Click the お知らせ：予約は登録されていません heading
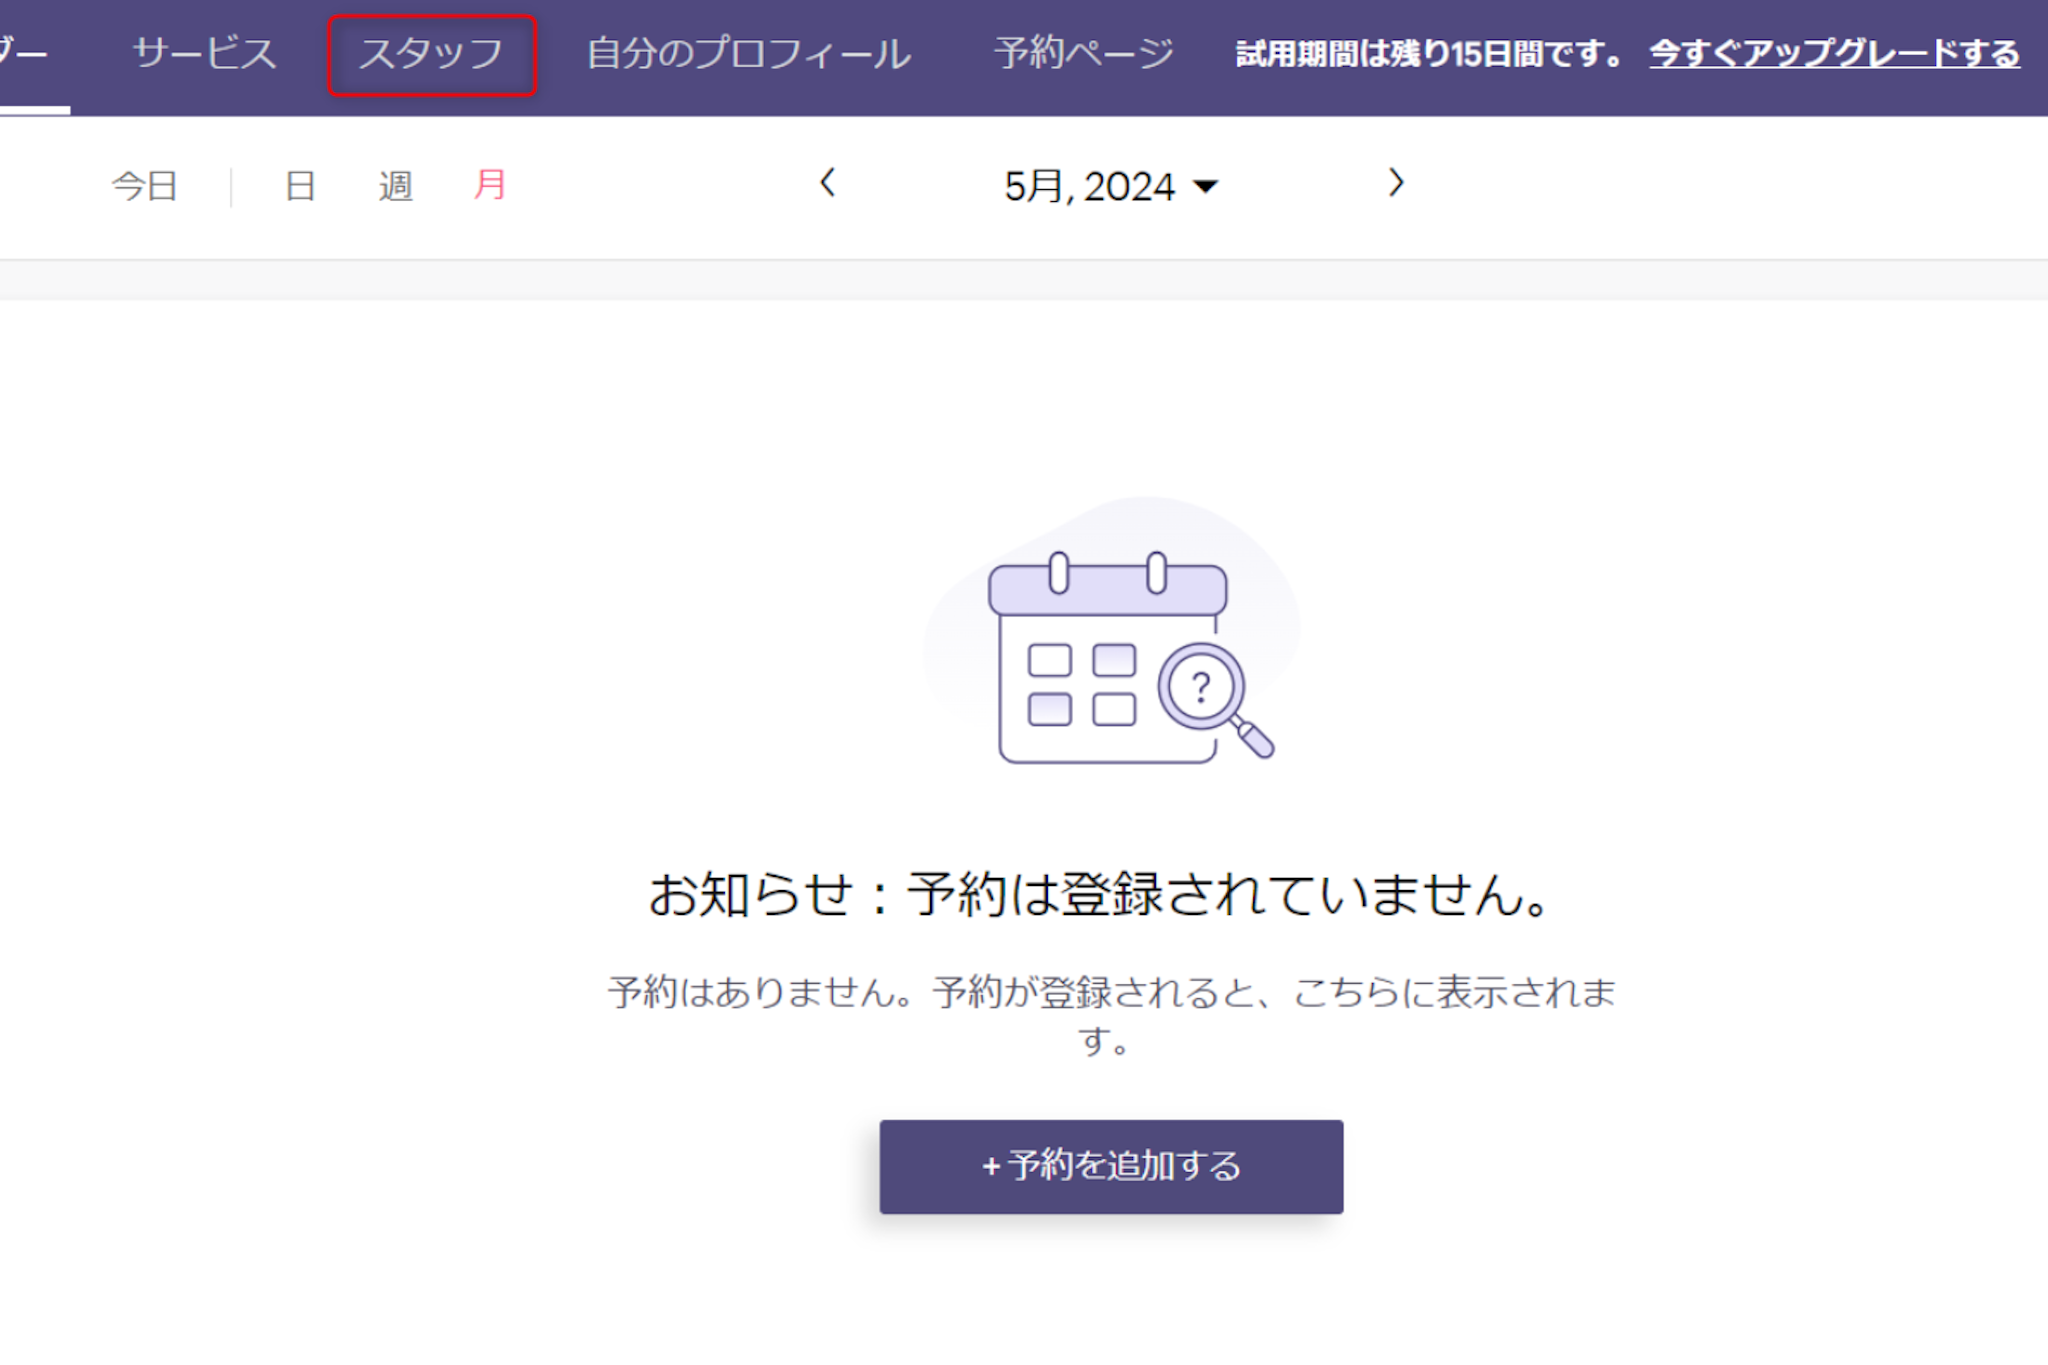This screenshot has width=2048, height=1365. pos(1101,894)
